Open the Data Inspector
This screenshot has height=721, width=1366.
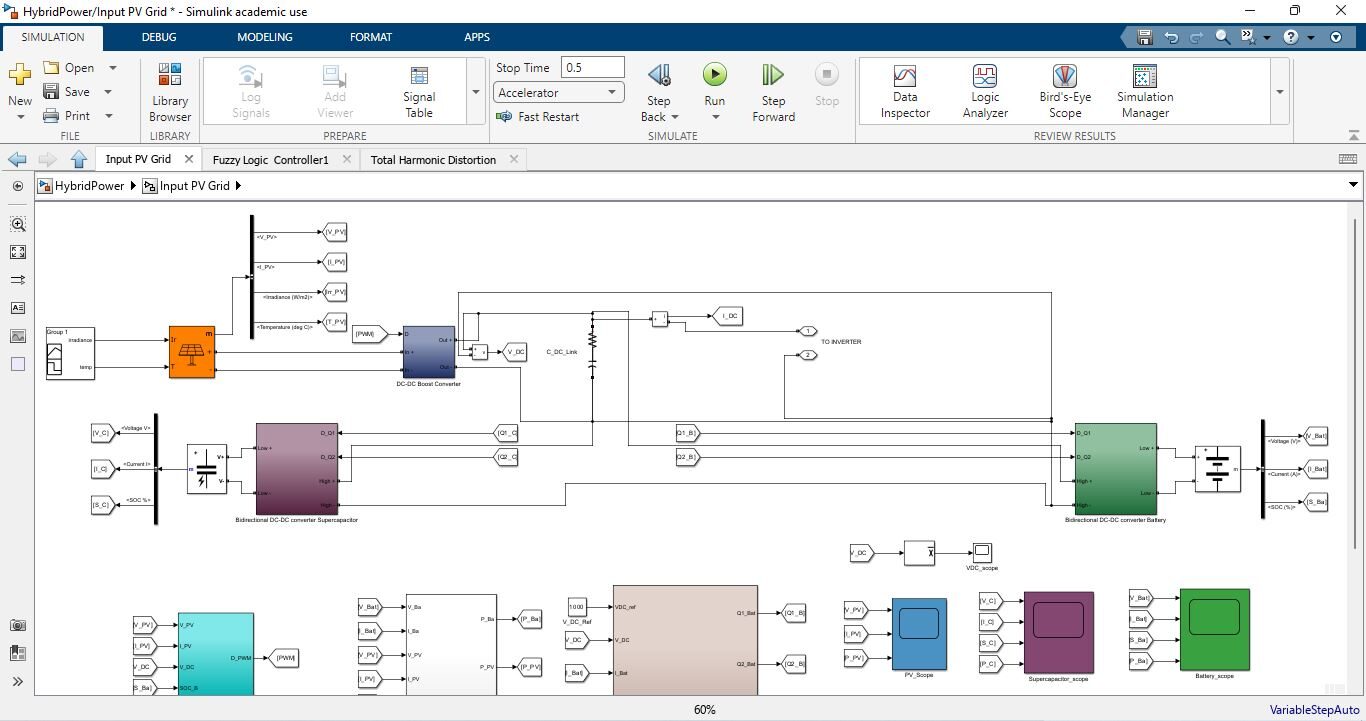[905, 91]
